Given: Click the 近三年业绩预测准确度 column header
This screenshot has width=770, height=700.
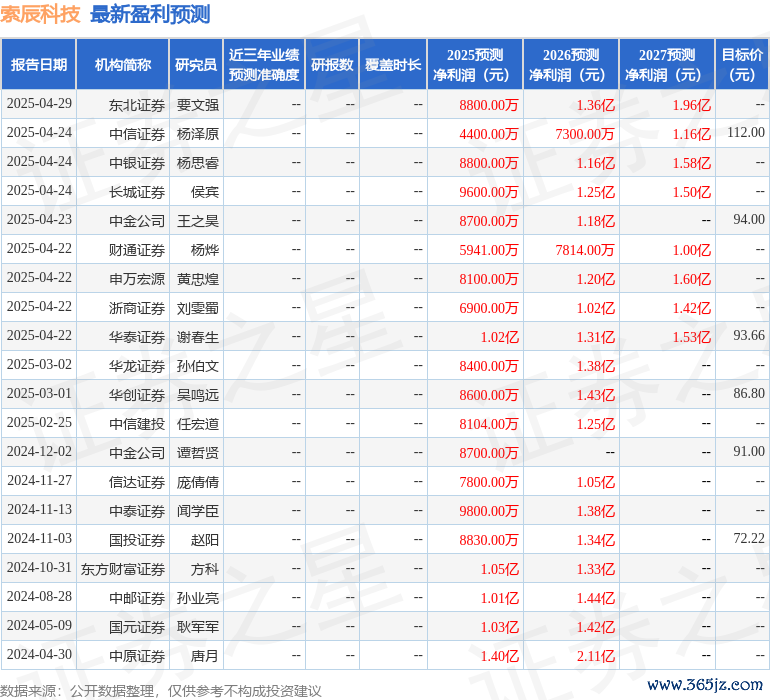Looking at the screenshot, I should tap(264, 64).
